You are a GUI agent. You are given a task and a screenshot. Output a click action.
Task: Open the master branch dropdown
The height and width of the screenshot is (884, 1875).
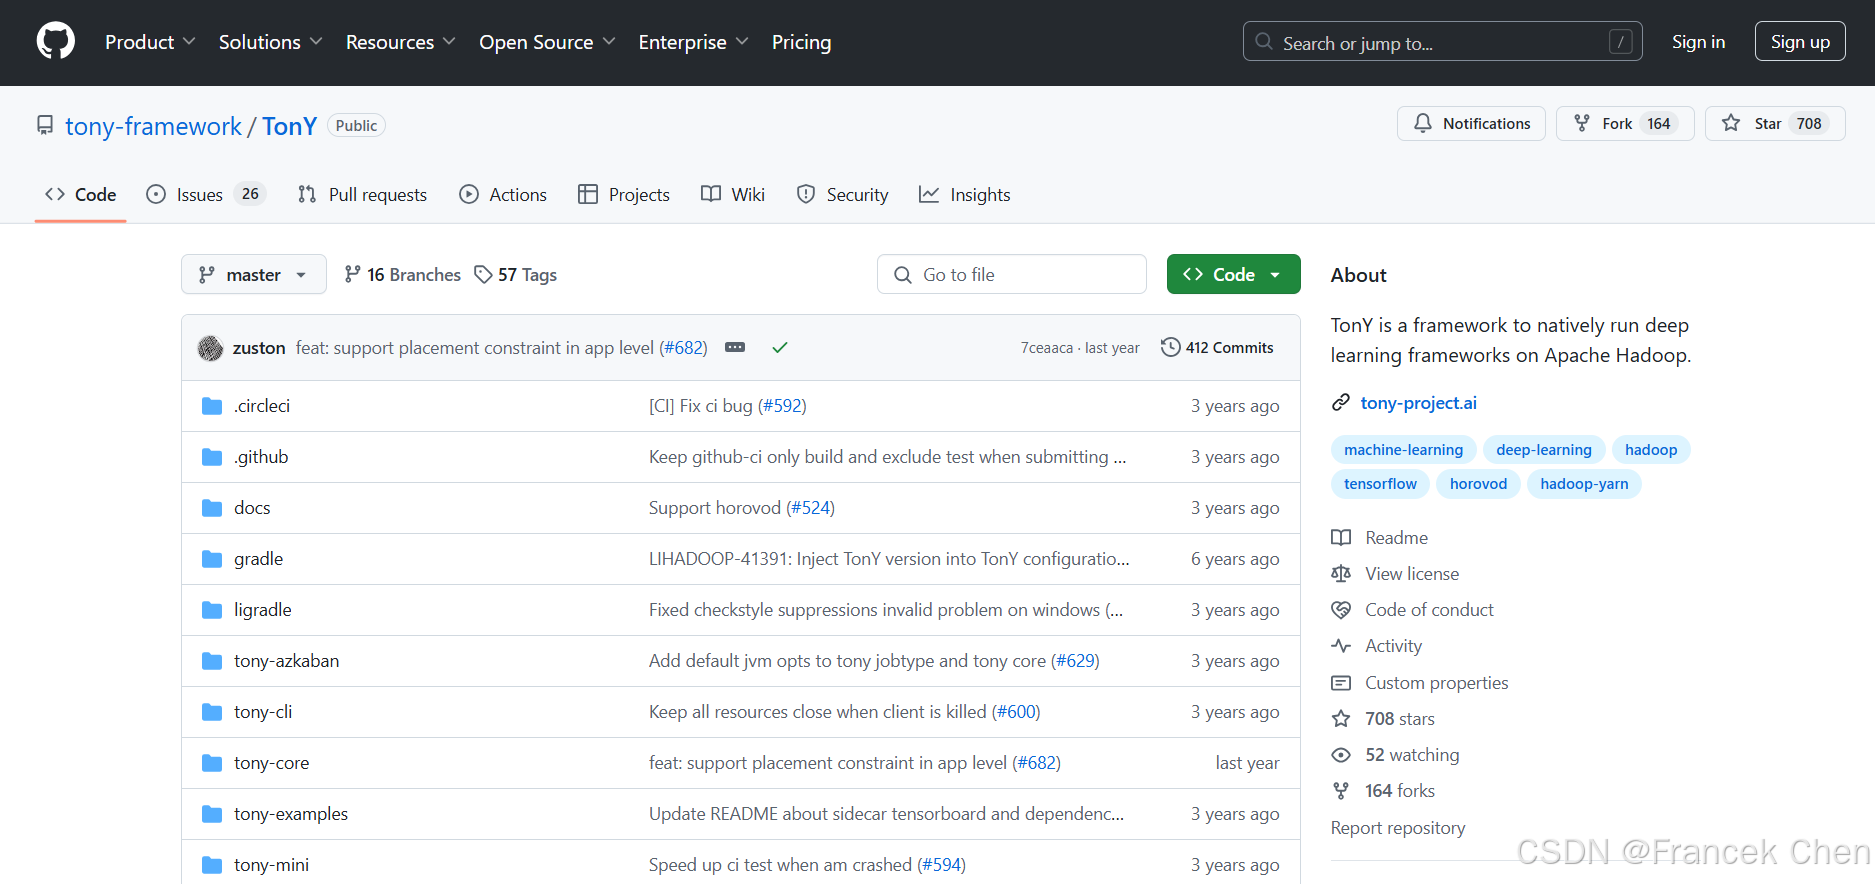click(x=253, y=274)
